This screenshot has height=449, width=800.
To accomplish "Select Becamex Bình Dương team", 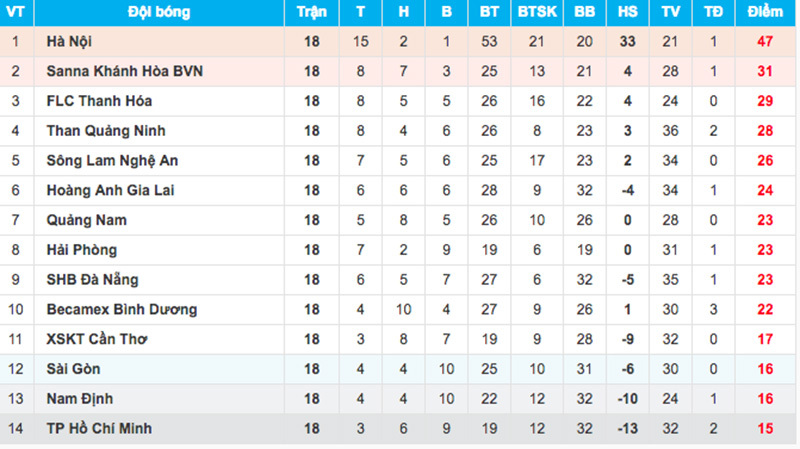I will click(122, 309).
